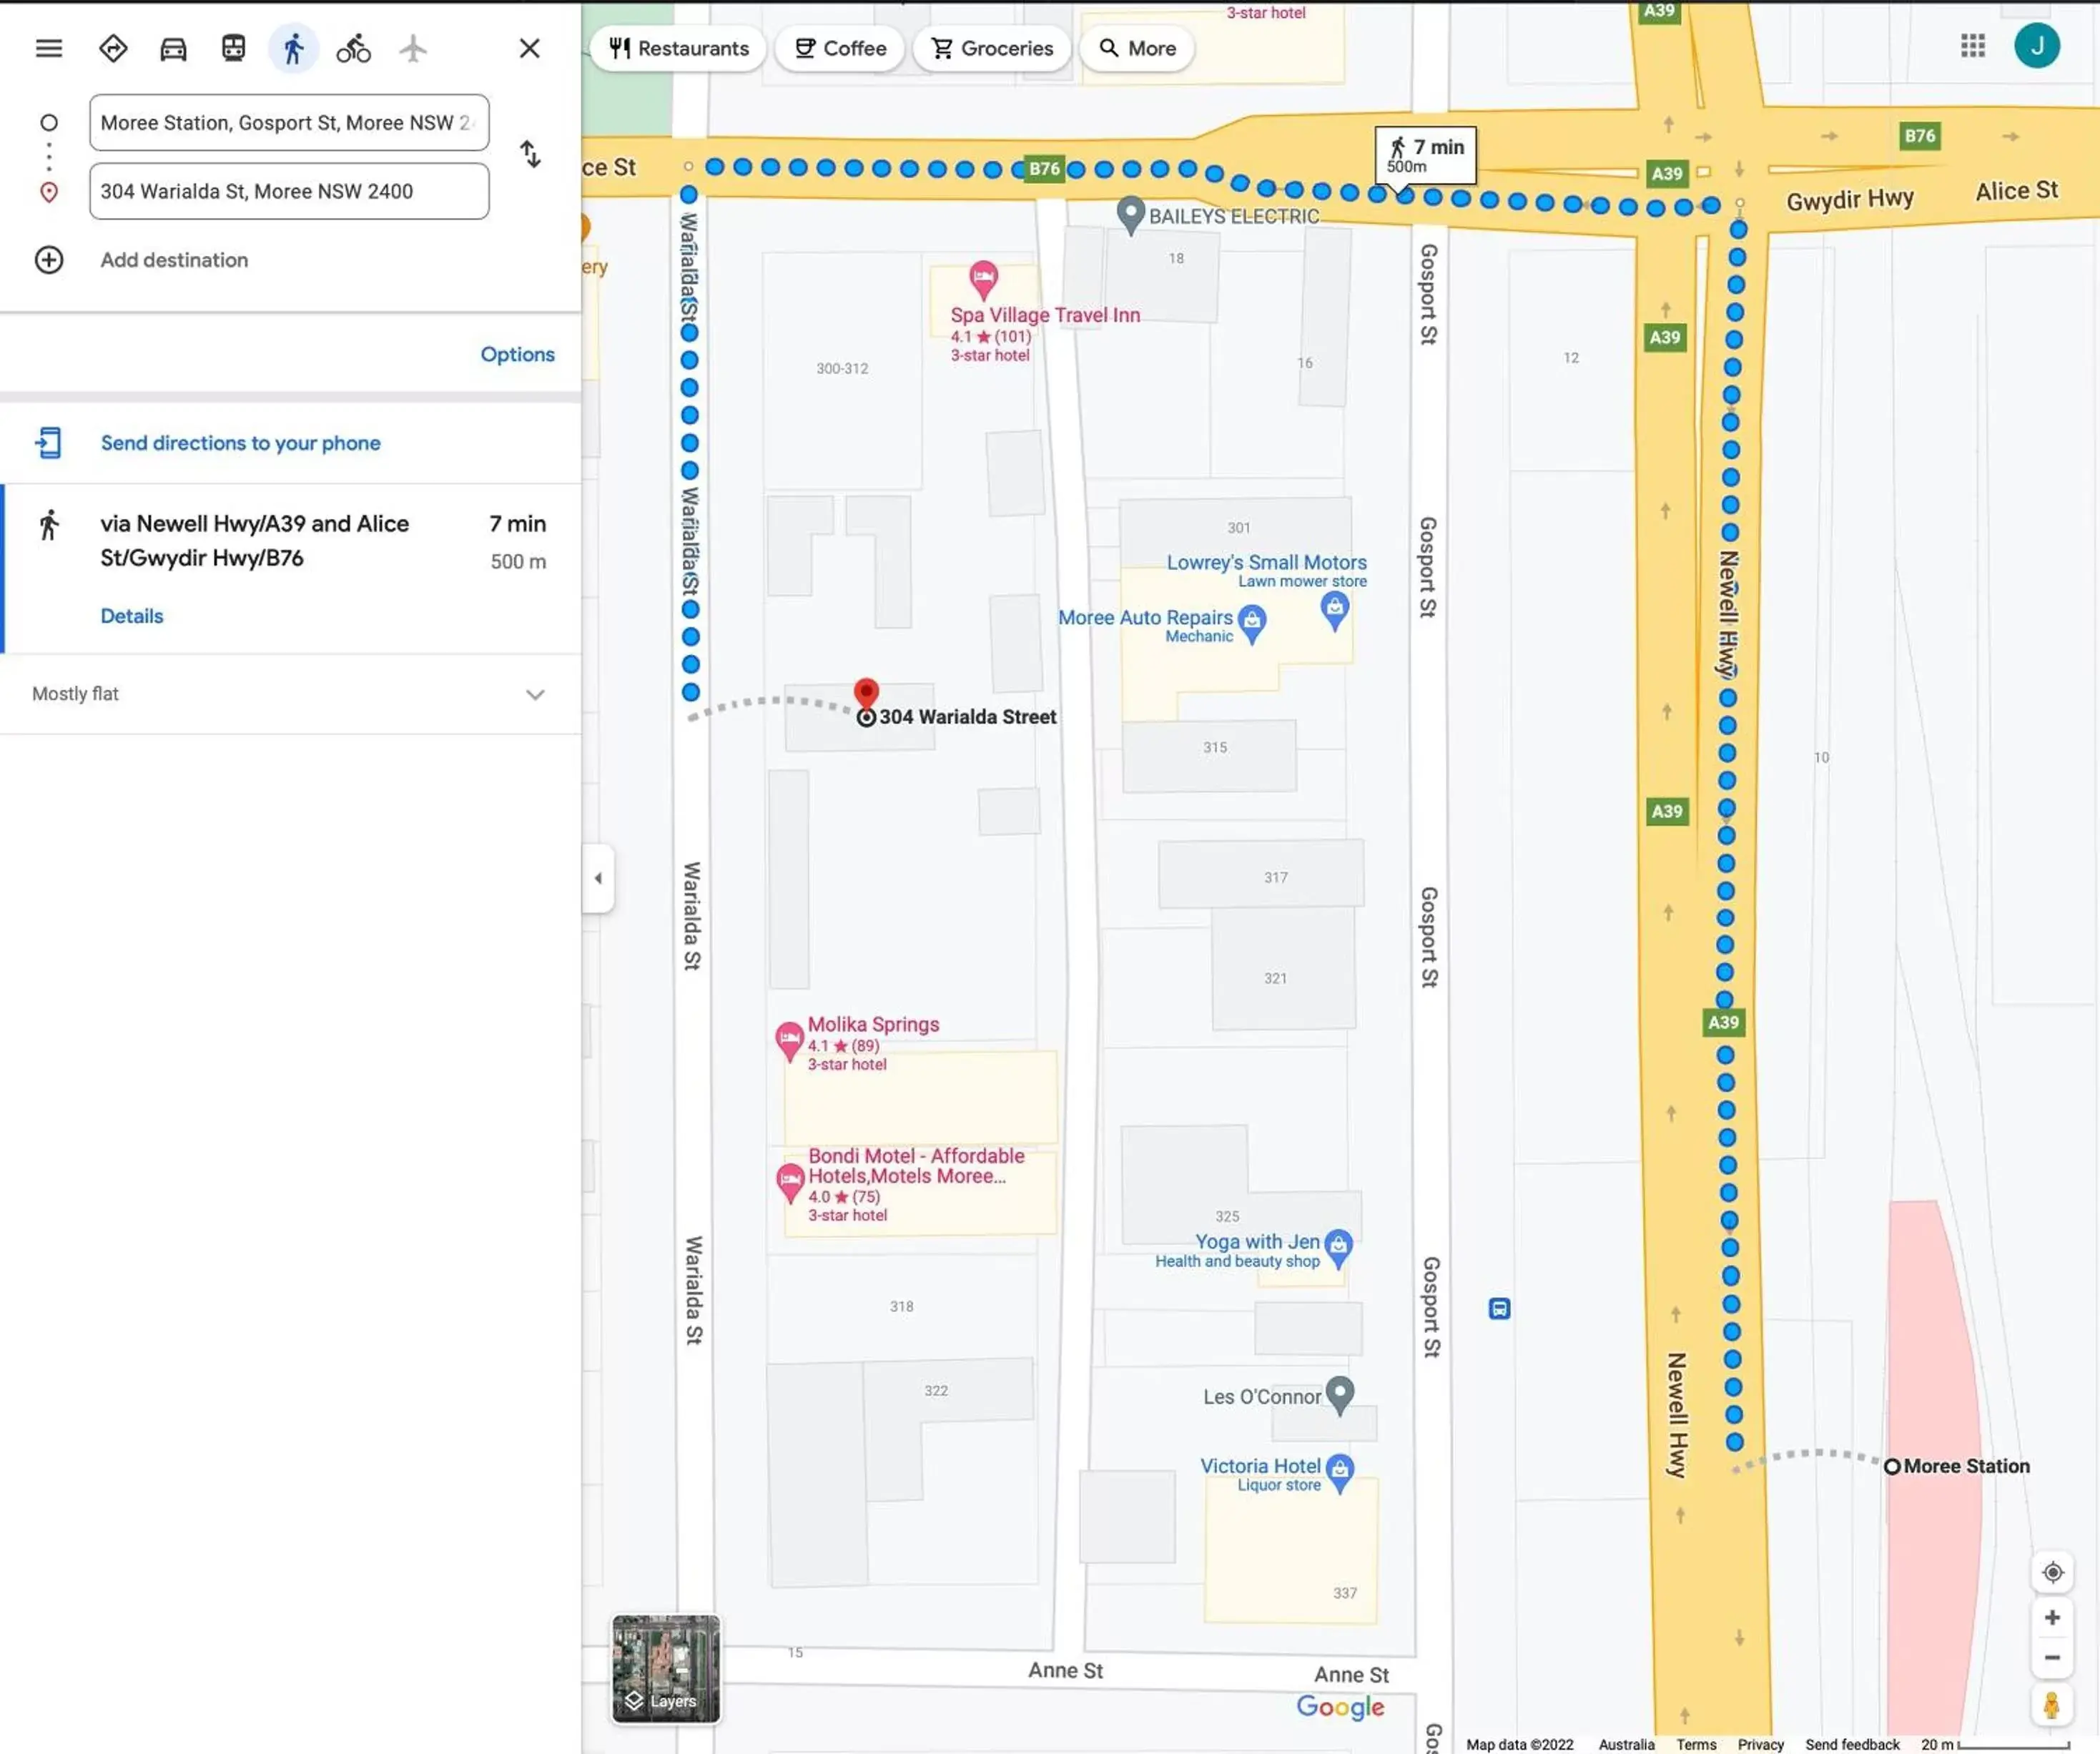This screenshot has height=1754, width=2100.
Task: Expand the mostly flat terrain details
Action: tap(533, 694)
